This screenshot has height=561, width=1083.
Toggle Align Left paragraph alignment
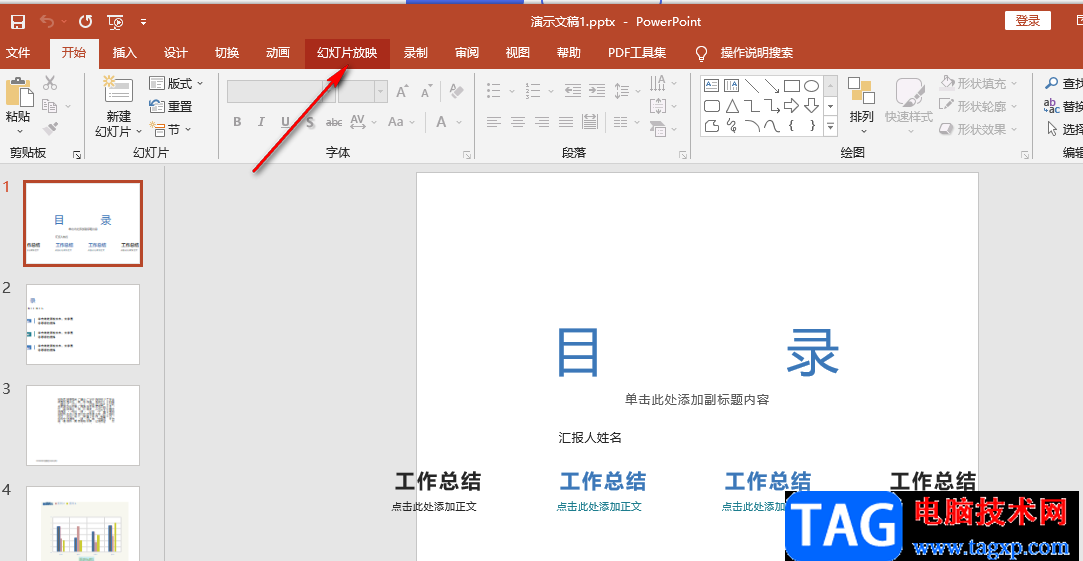click(x=493, y=122)
